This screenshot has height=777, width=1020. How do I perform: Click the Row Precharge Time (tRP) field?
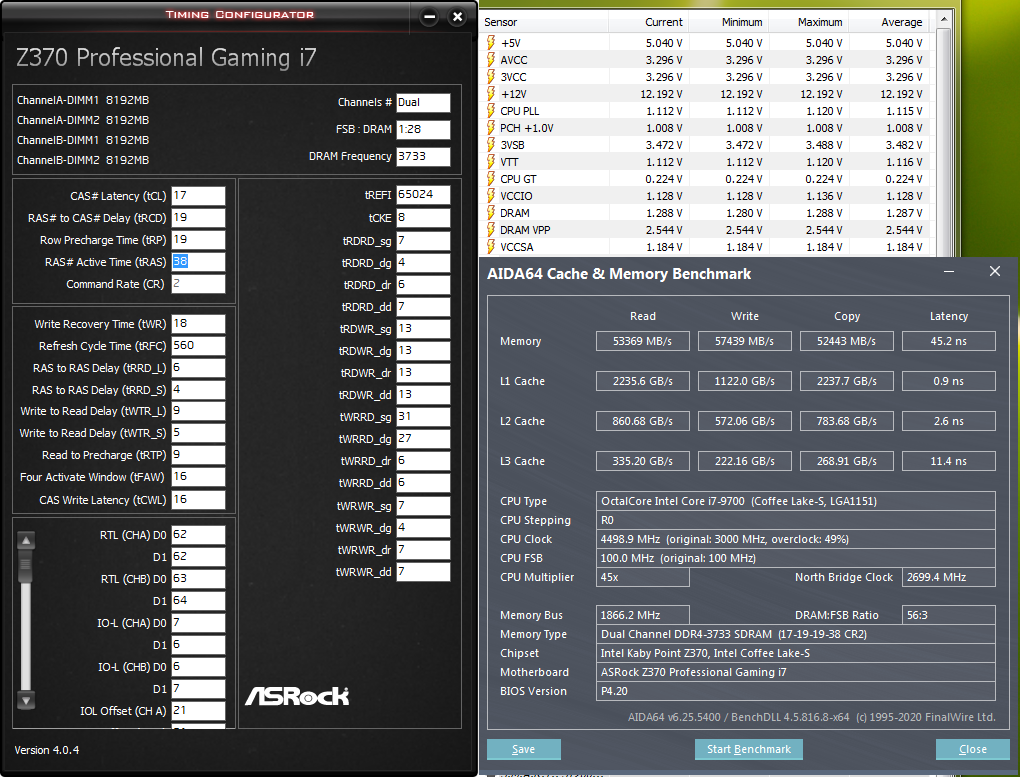(198, 239)
